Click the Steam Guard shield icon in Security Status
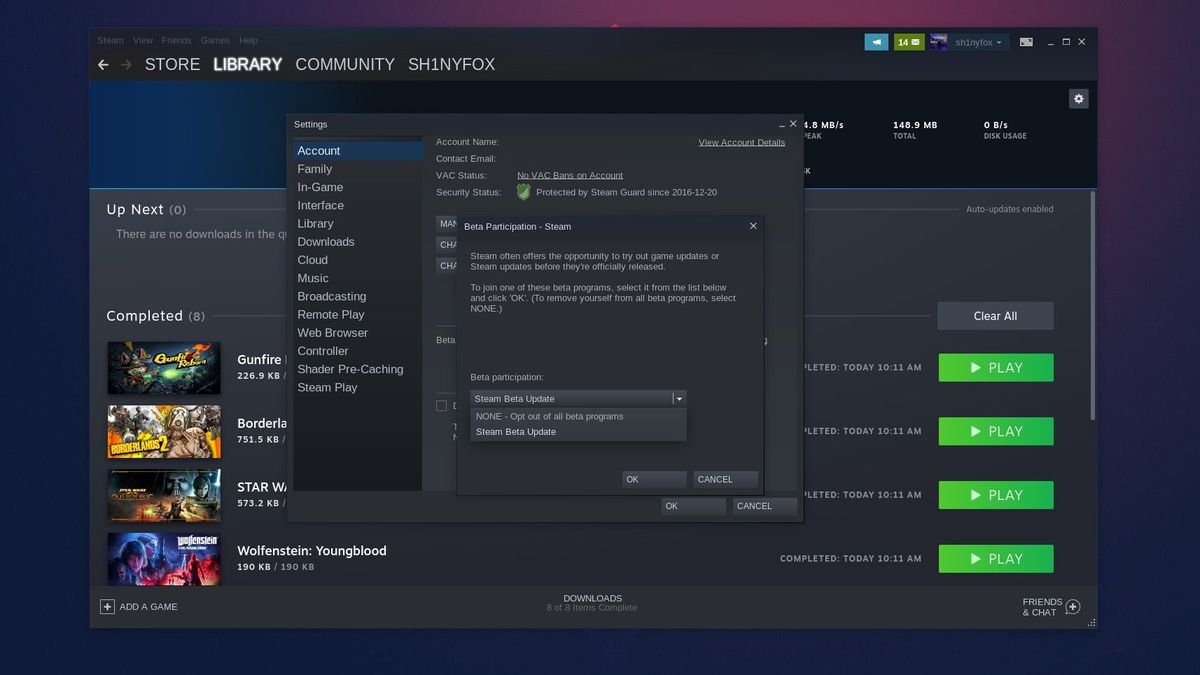Viewport: 1200px width, 675px height. coord(523,192)
